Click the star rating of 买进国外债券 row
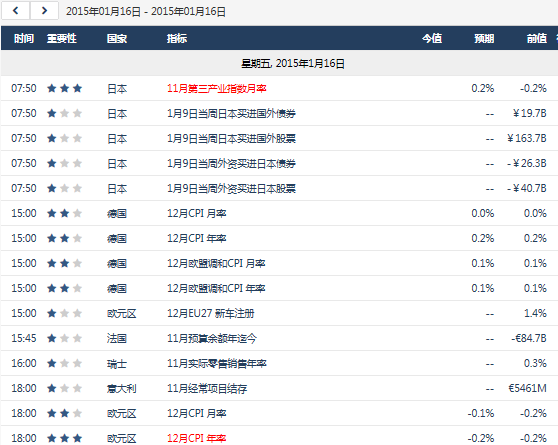 coord(64,113)
